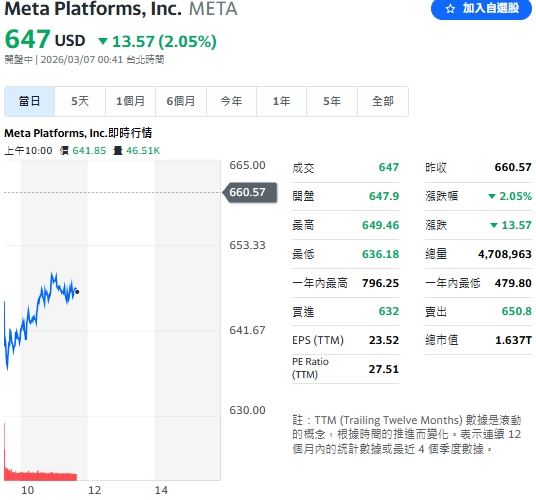Click the 630.00 y-axis label
This screenshot has height=500, width=536.
click(247, 410)
